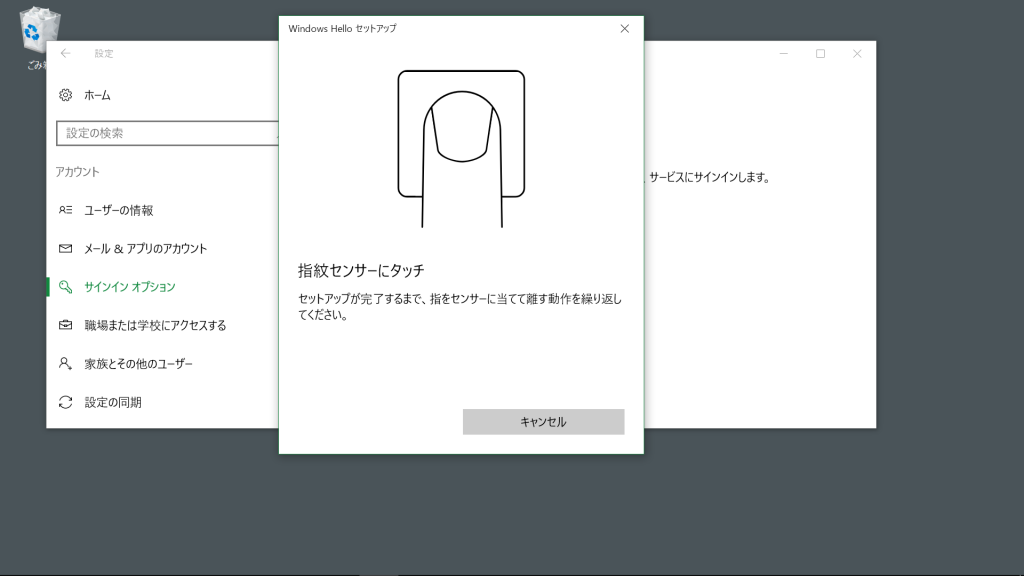Screen dimensions: 1024x576
Task: Click the アカウント section heading
Action: [x=77, y=172]
